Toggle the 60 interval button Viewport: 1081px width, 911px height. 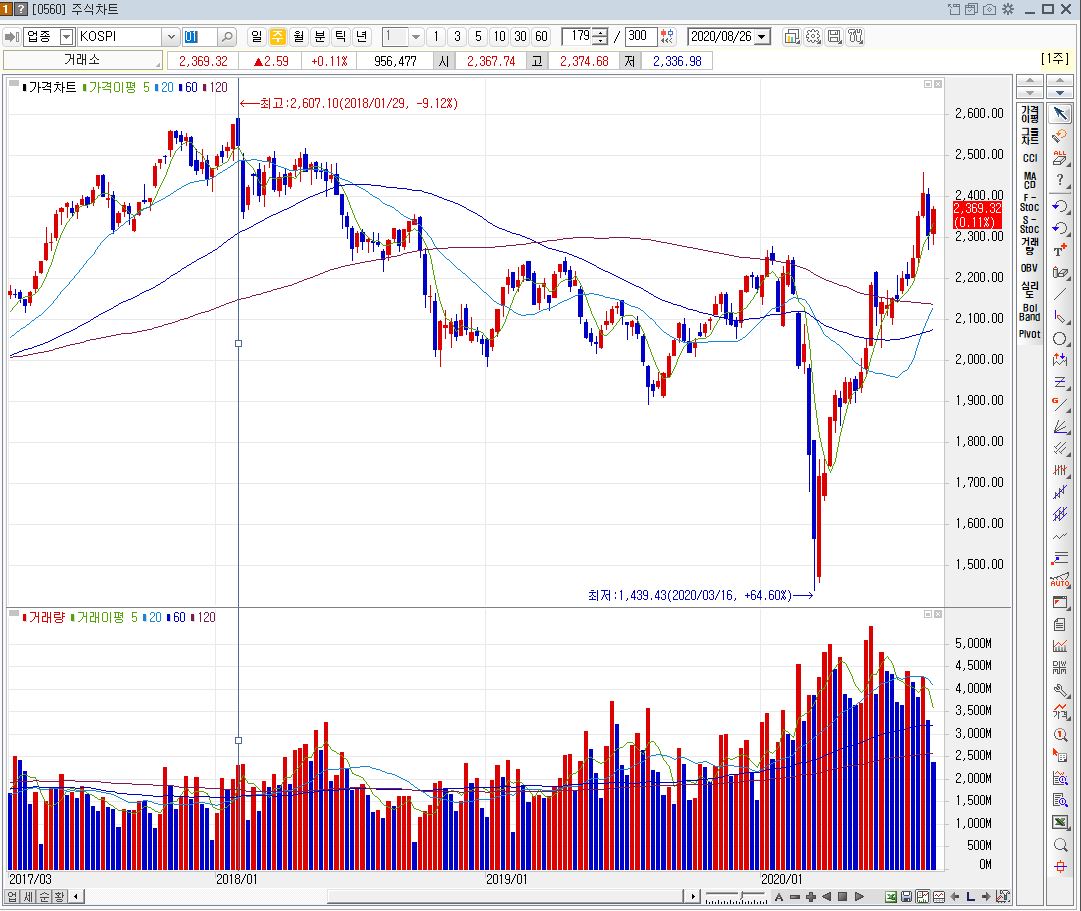(542, 37)
